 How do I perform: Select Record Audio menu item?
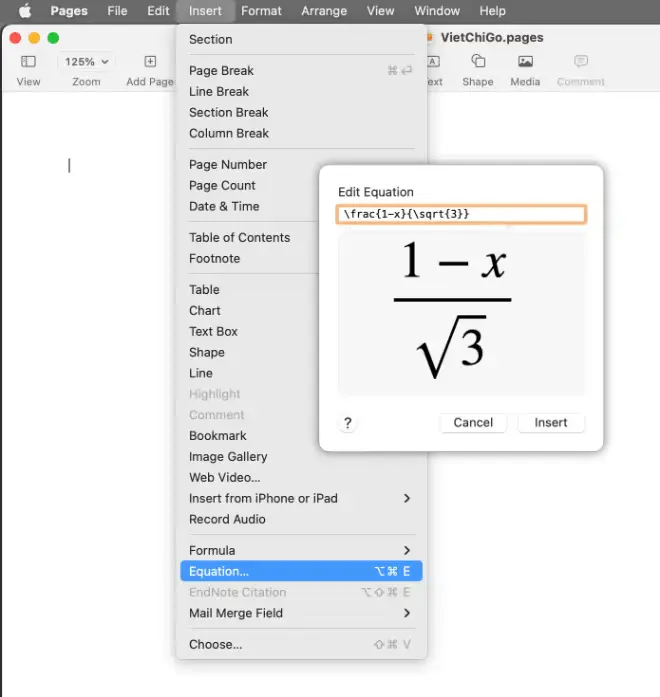coord(227,519)
